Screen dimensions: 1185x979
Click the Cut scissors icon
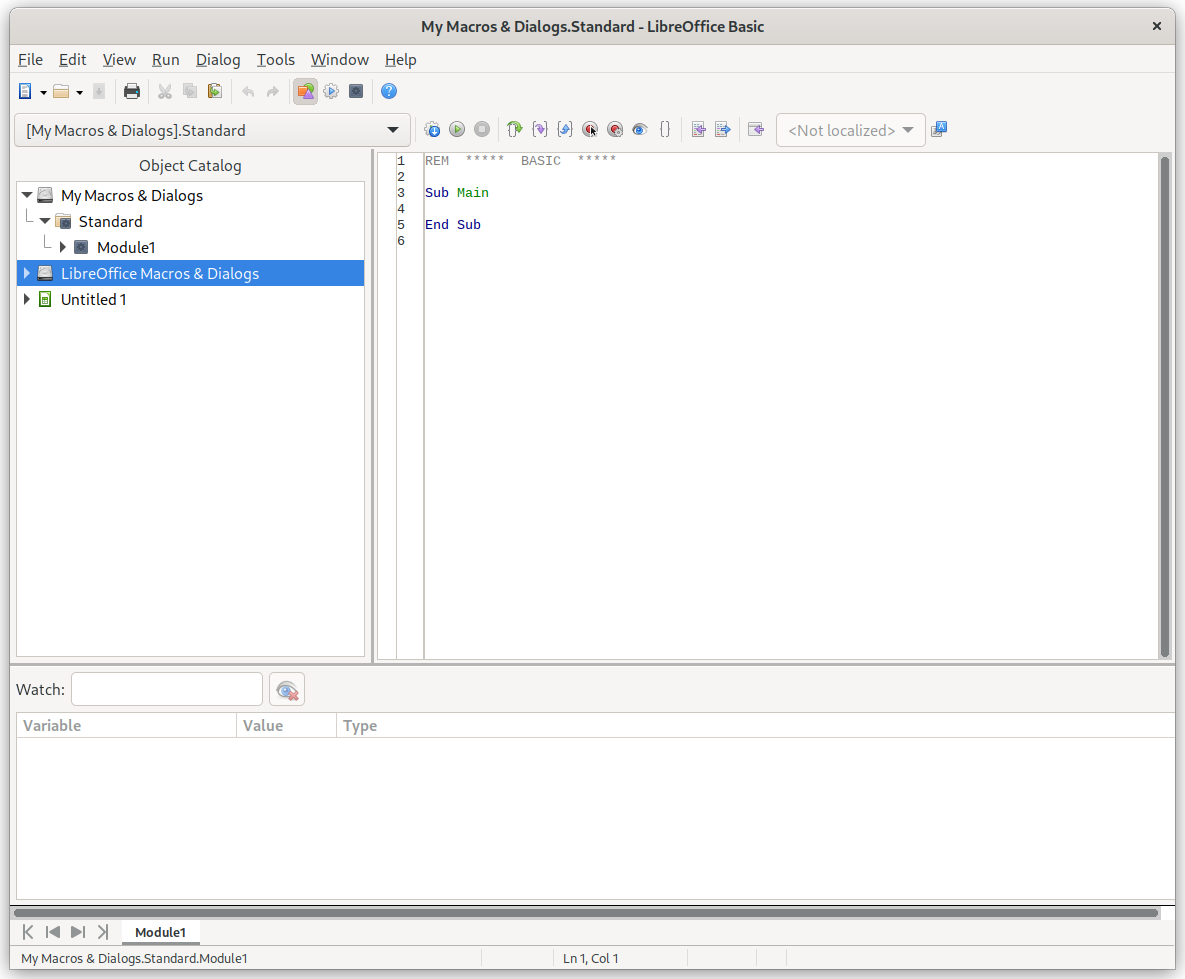click(165, 91)
